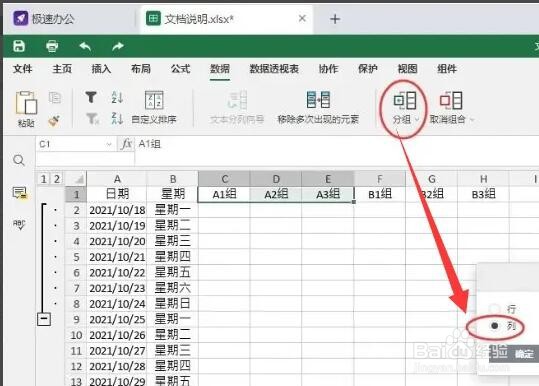The height and width of the screenshot is (386, 539).
Task: Open a new tab with plus button
Action: [x=335, y=19]
